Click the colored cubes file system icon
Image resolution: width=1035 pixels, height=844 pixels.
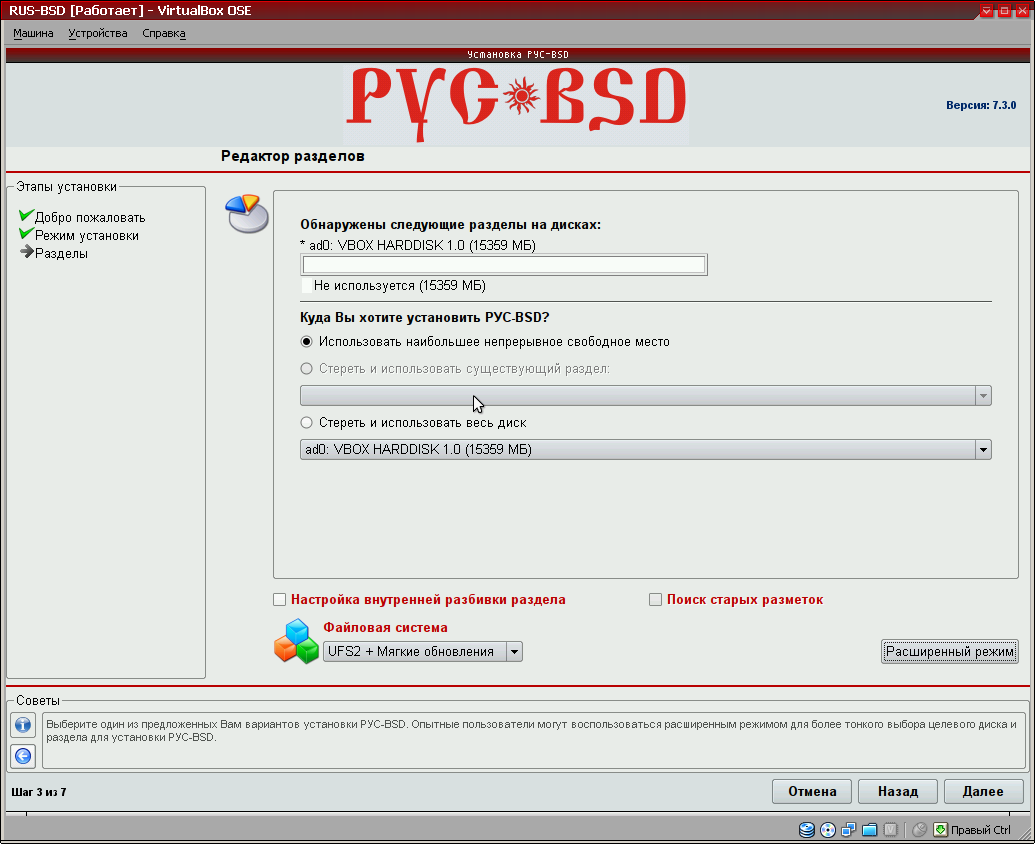click(296, 641)
